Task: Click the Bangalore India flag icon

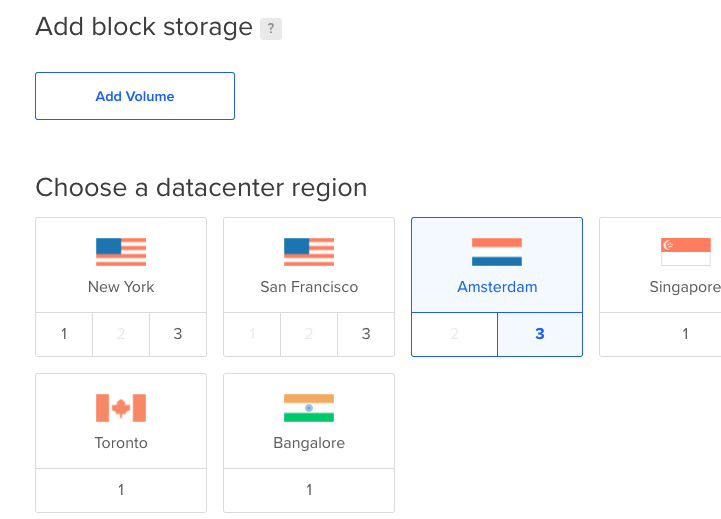Action: pyautogui.click(x=309, y=408)
